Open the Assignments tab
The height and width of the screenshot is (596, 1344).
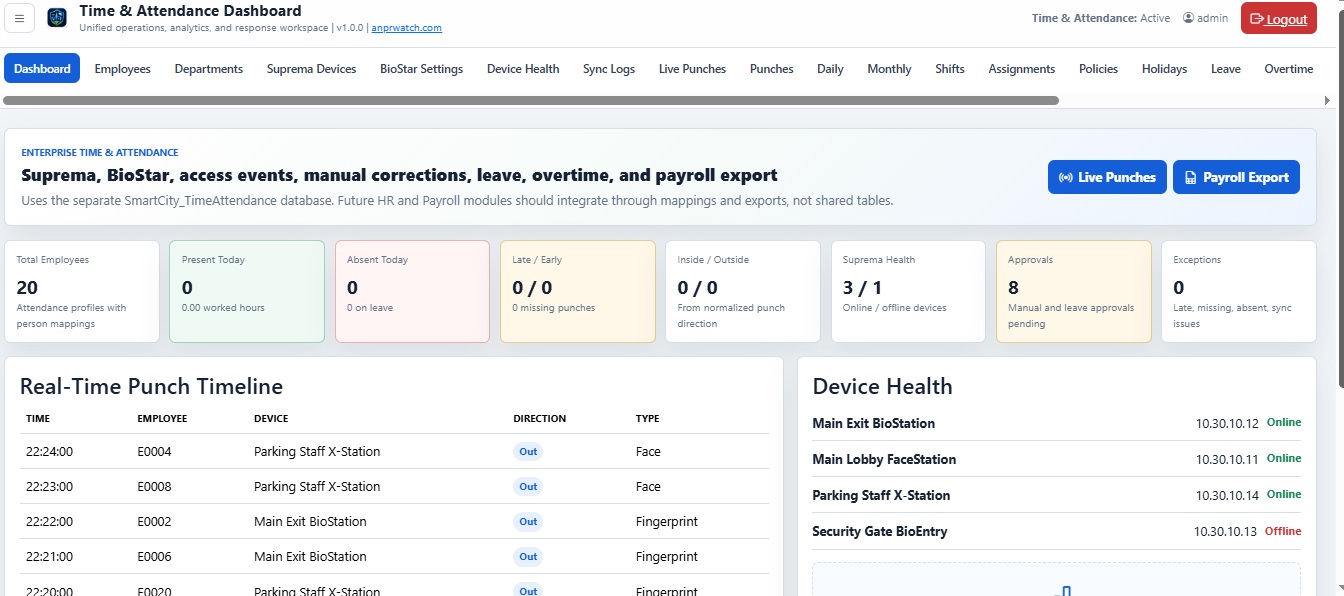click(1022, 69)
